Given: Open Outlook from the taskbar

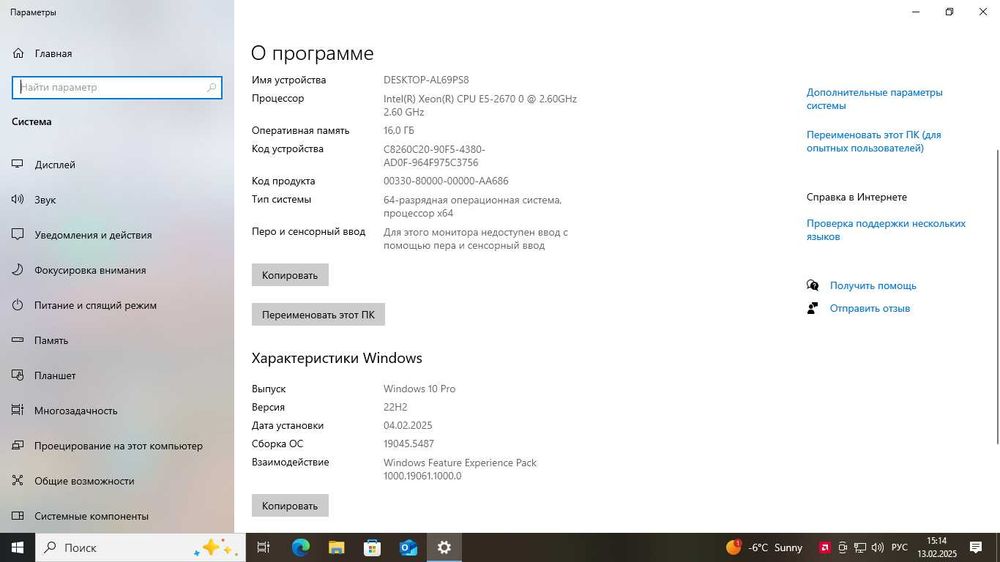Looking at the screenshot, I should (x=408, y=547).
